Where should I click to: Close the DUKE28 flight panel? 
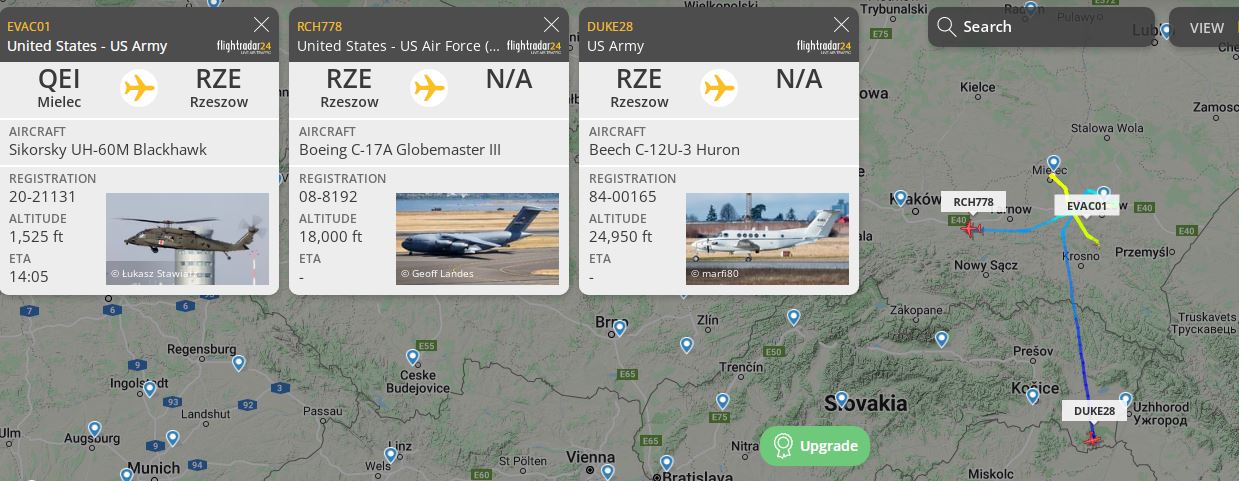coord(841,25)
